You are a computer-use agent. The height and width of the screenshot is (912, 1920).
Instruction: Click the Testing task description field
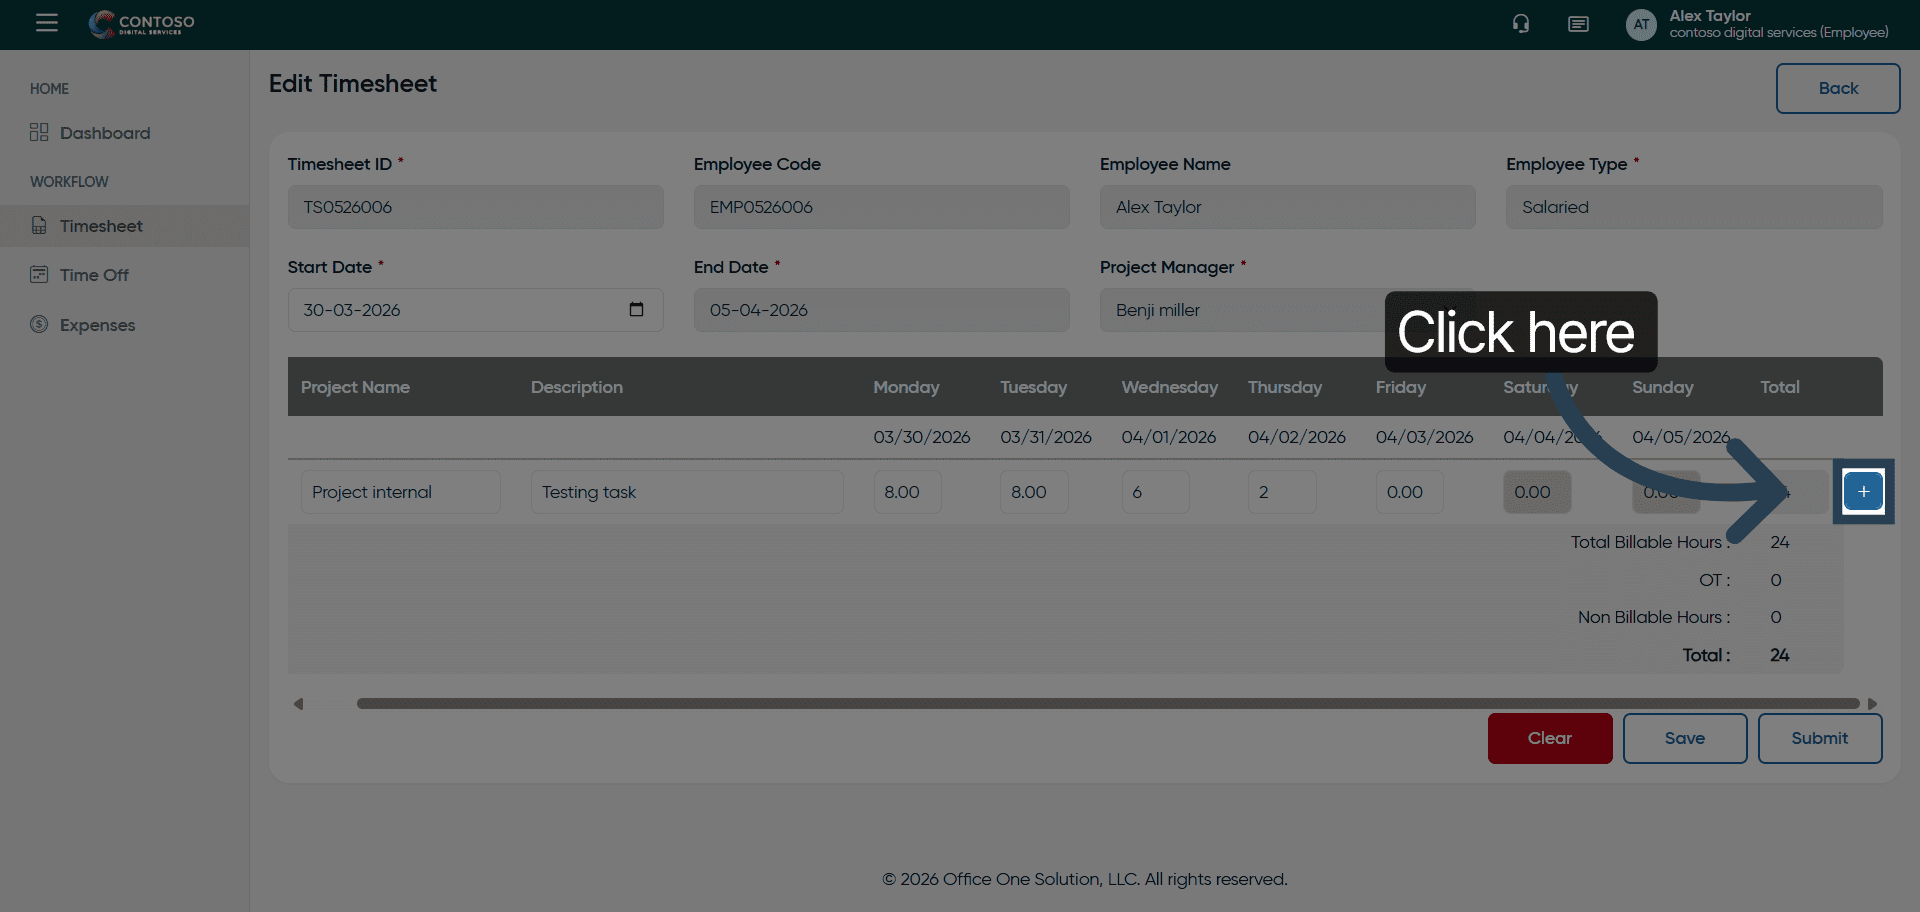click(x=686, y=492)
